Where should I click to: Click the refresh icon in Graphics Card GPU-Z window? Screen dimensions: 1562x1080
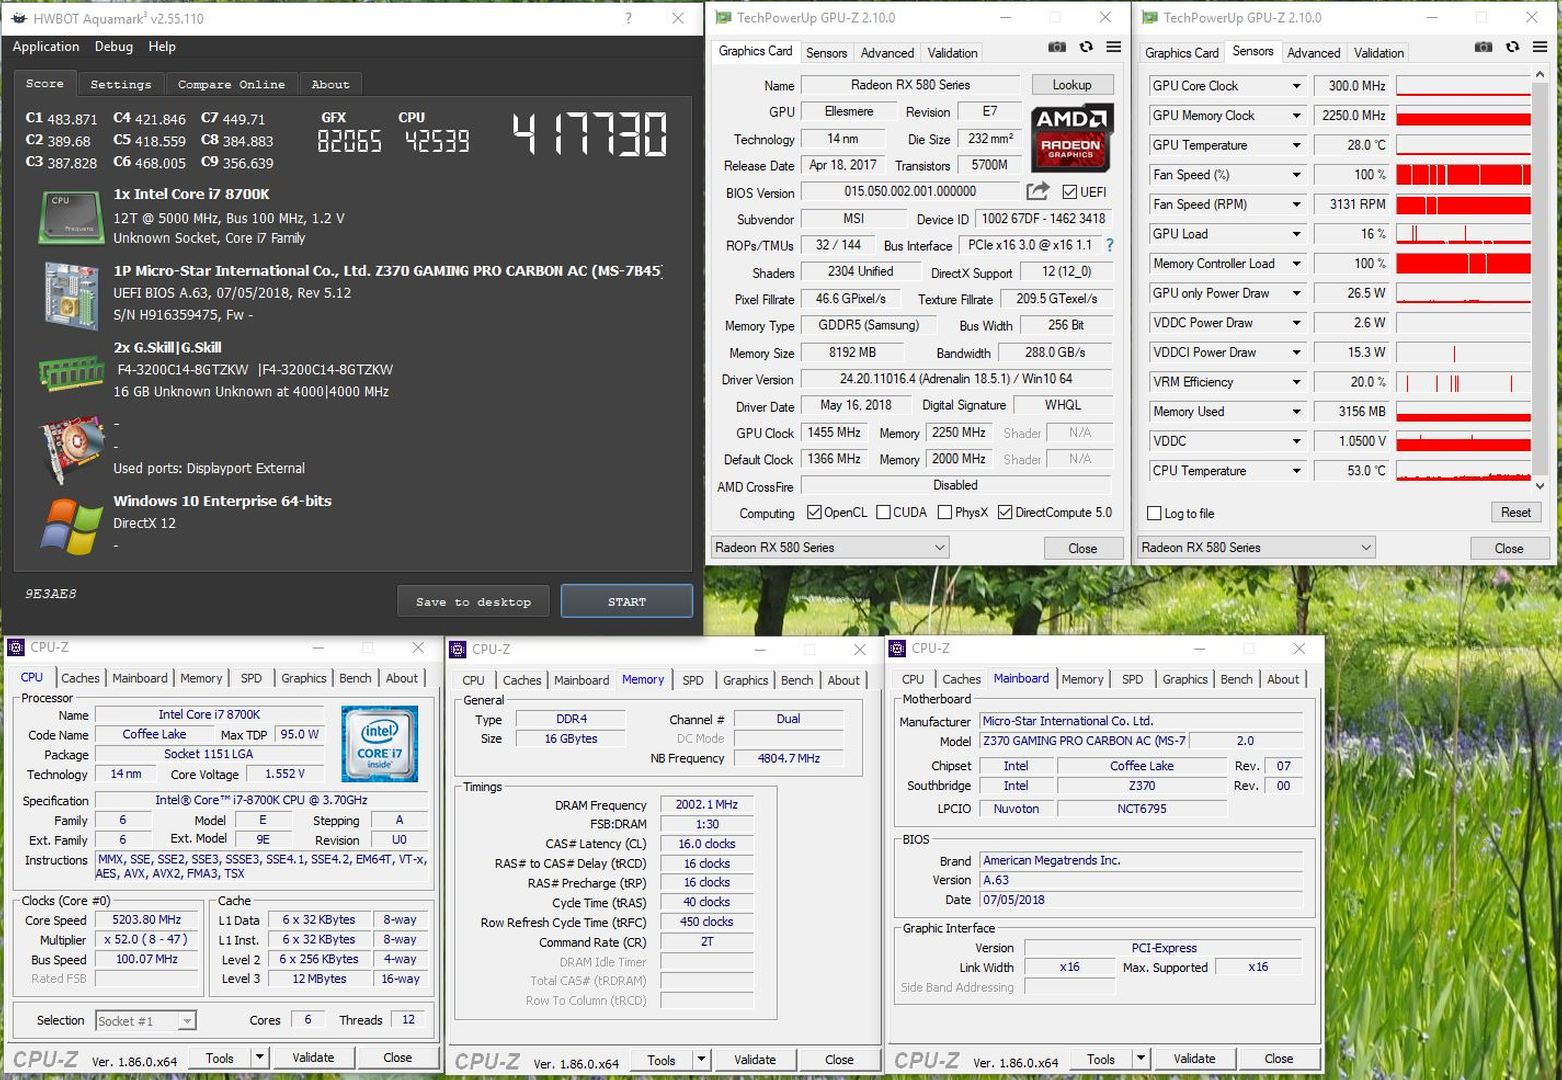coord(1086,47)
